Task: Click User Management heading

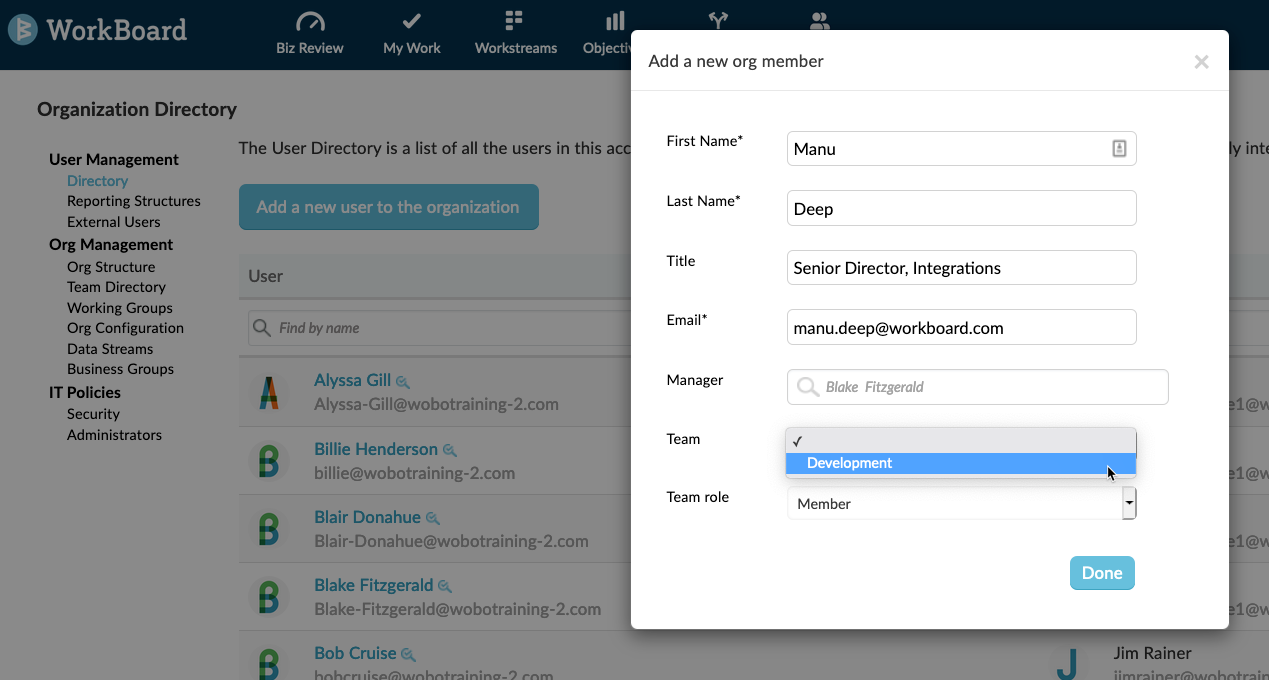Action: [114, 160]
